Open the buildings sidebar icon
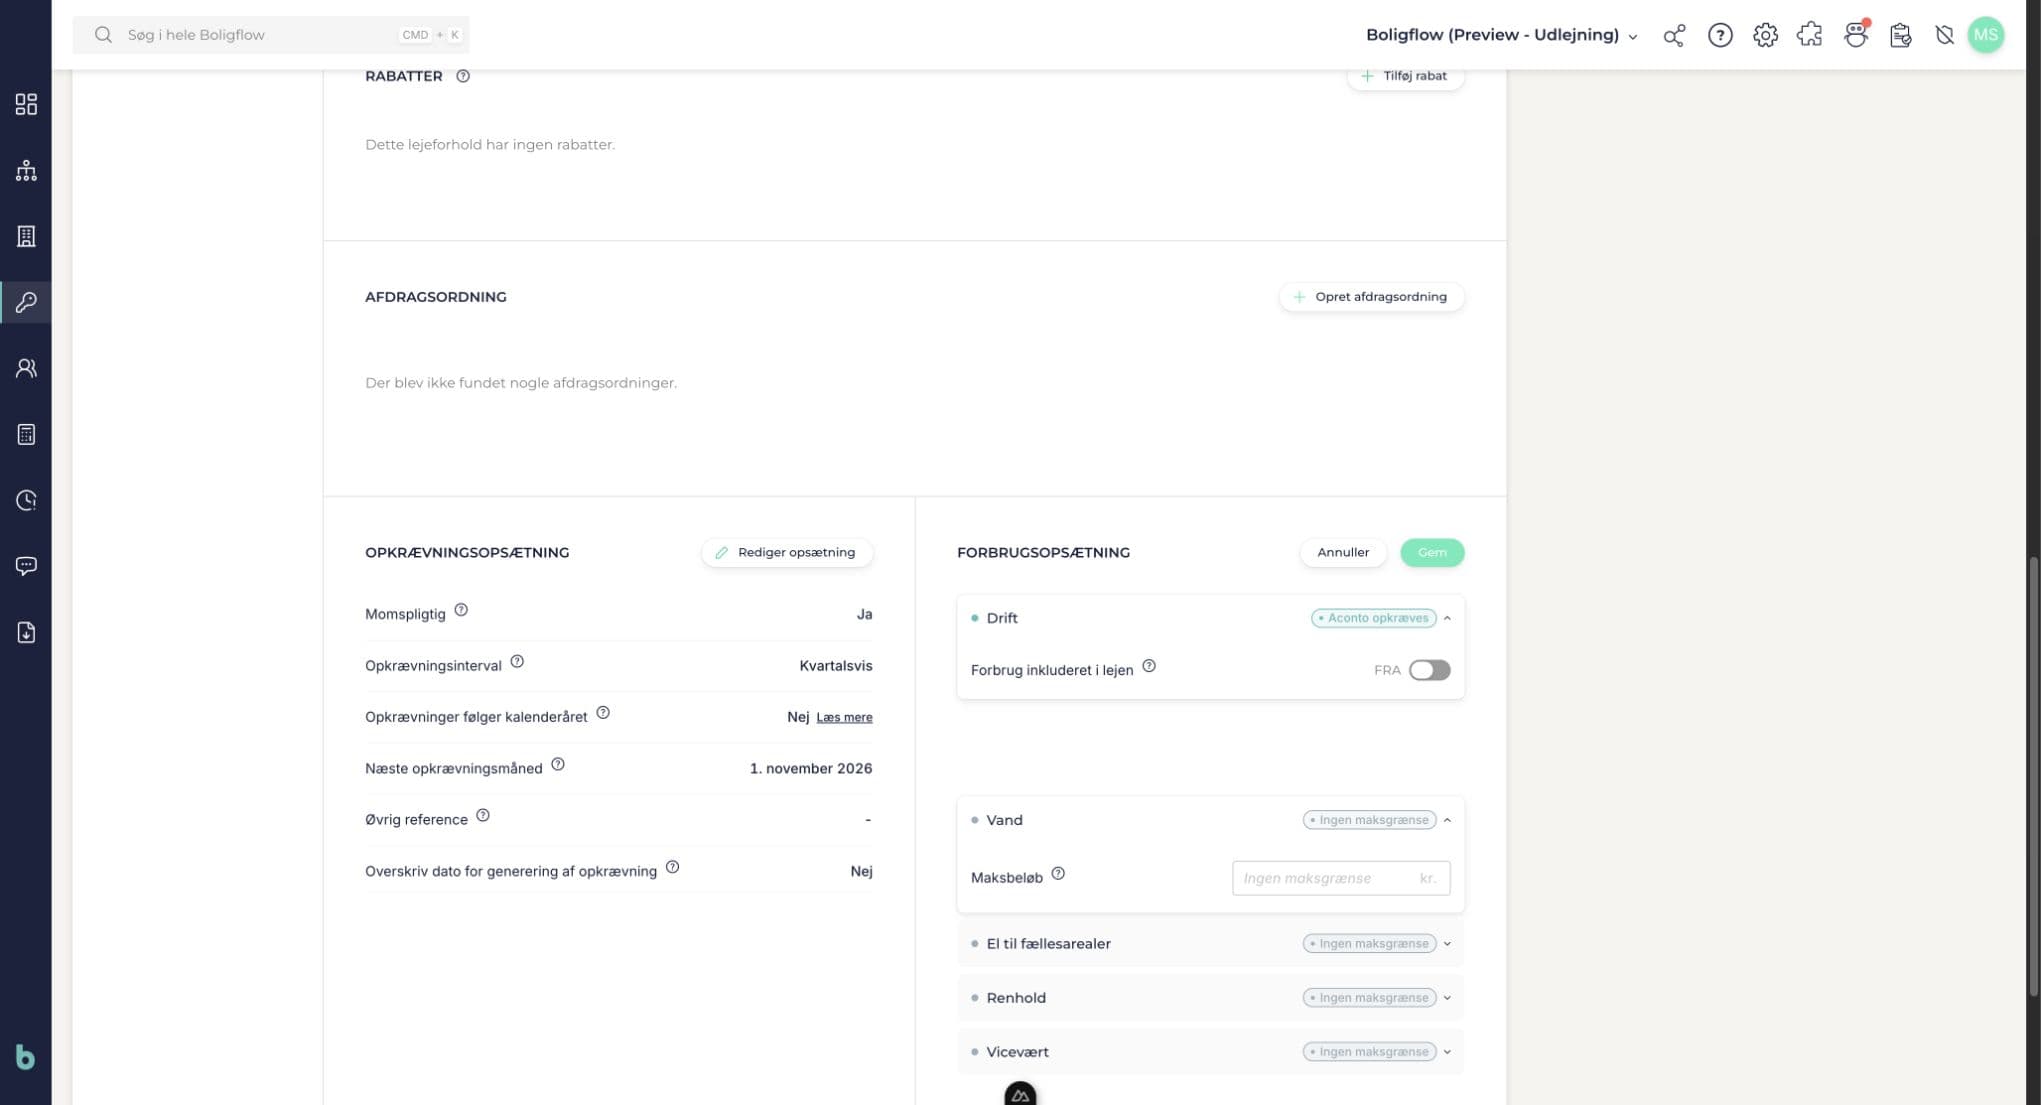 click(x=26, y=236)
